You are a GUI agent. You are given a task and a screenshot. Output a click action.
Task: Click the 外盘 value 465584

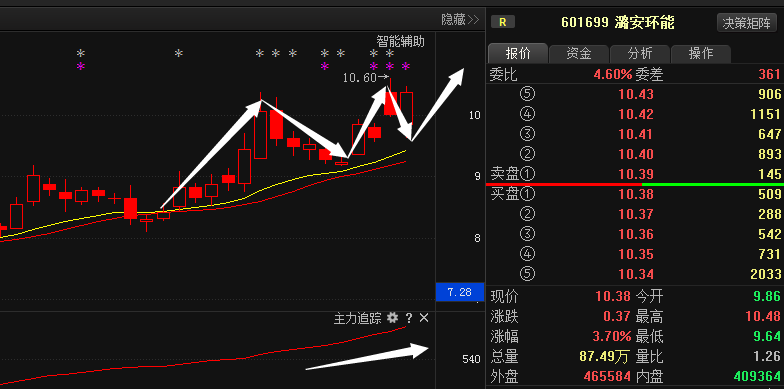tap(607, 376)
